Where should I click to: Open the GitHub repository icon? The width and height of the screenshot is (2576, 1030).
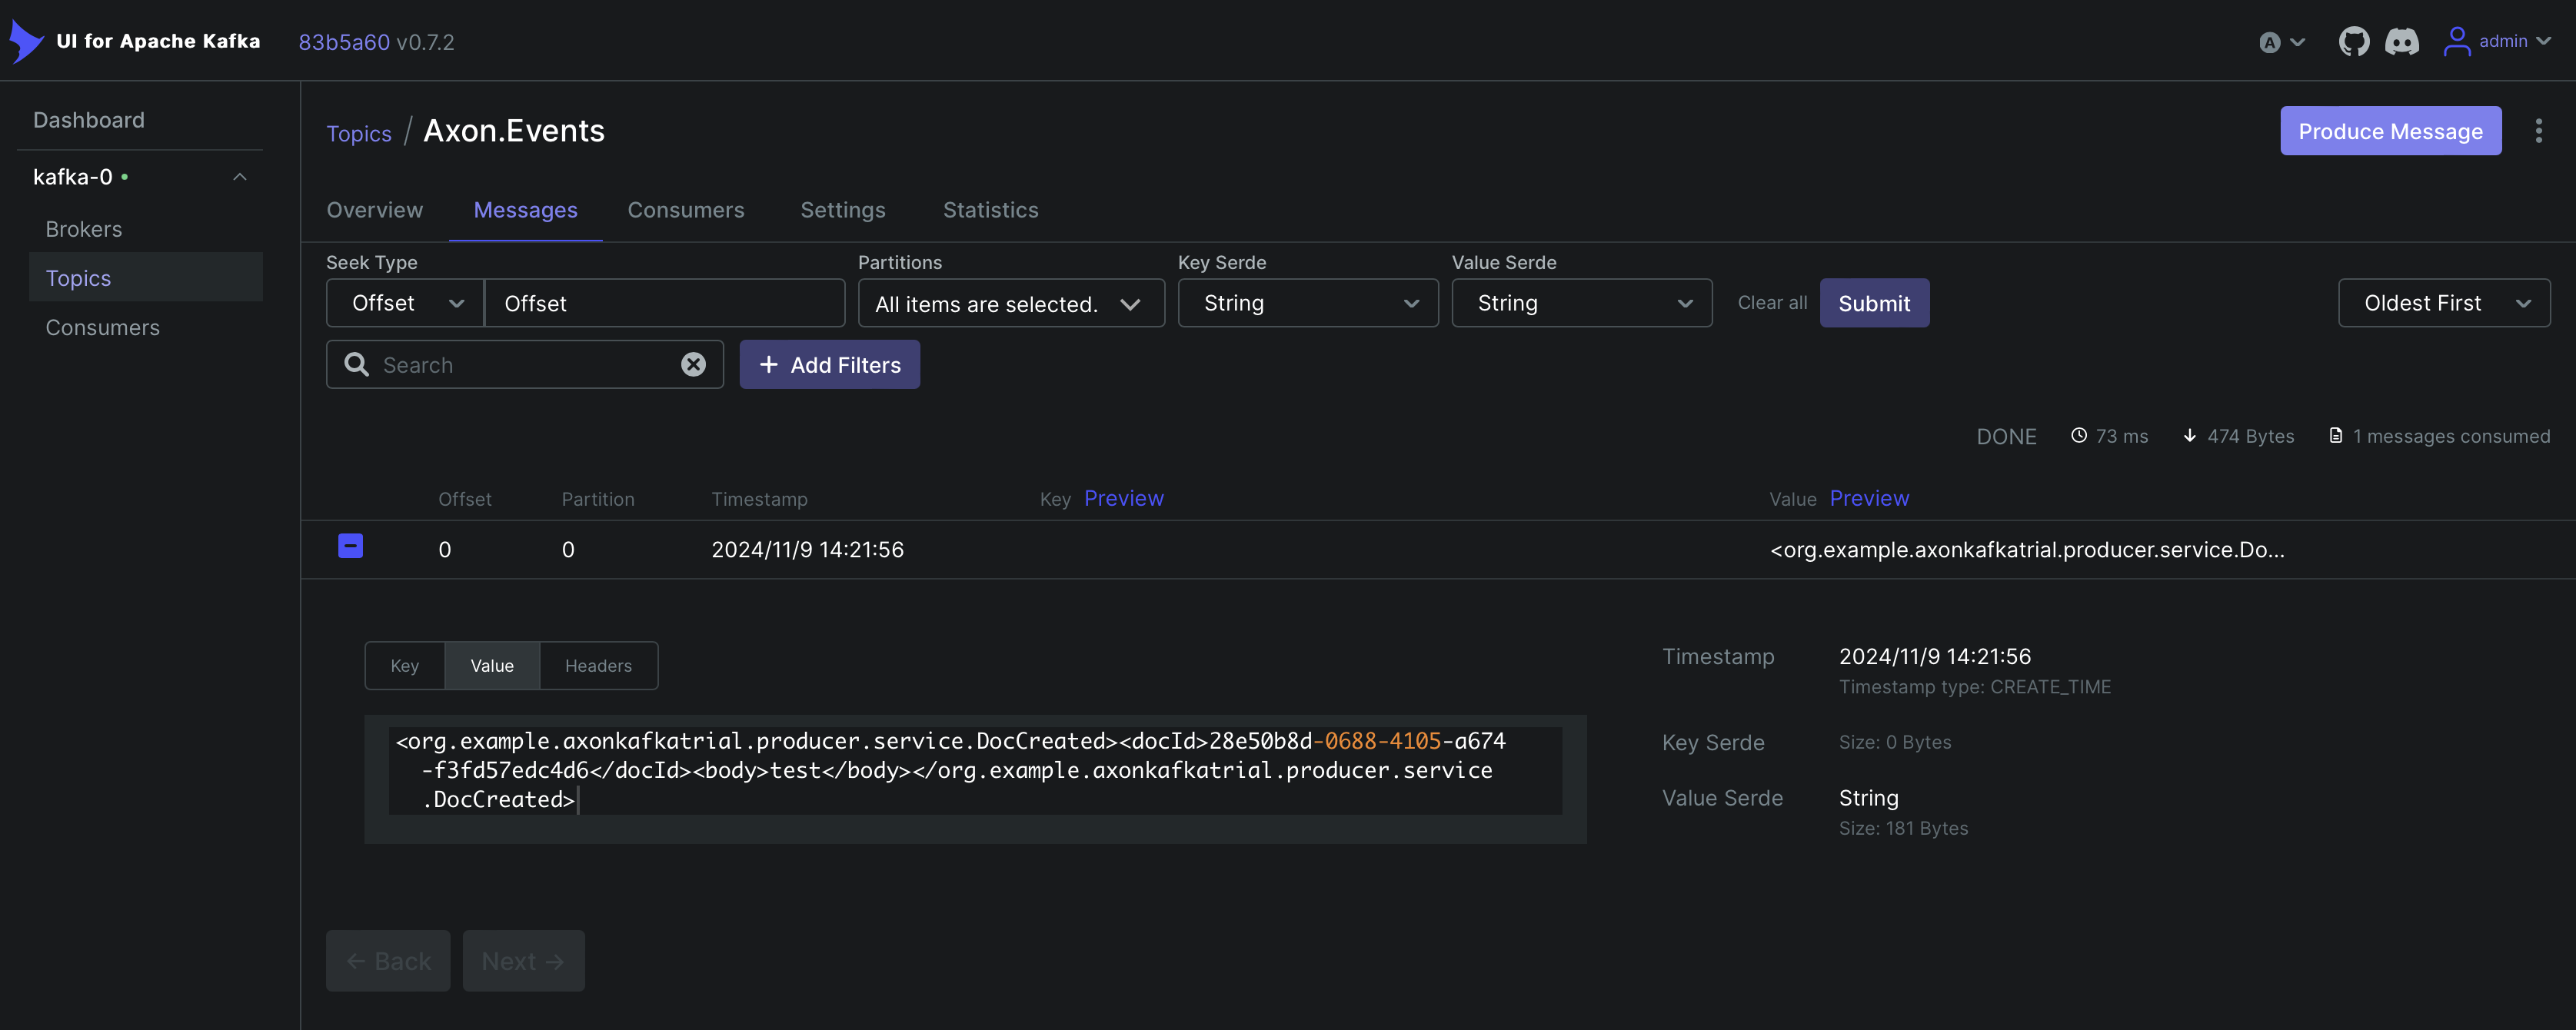[x=2353, y=41]
